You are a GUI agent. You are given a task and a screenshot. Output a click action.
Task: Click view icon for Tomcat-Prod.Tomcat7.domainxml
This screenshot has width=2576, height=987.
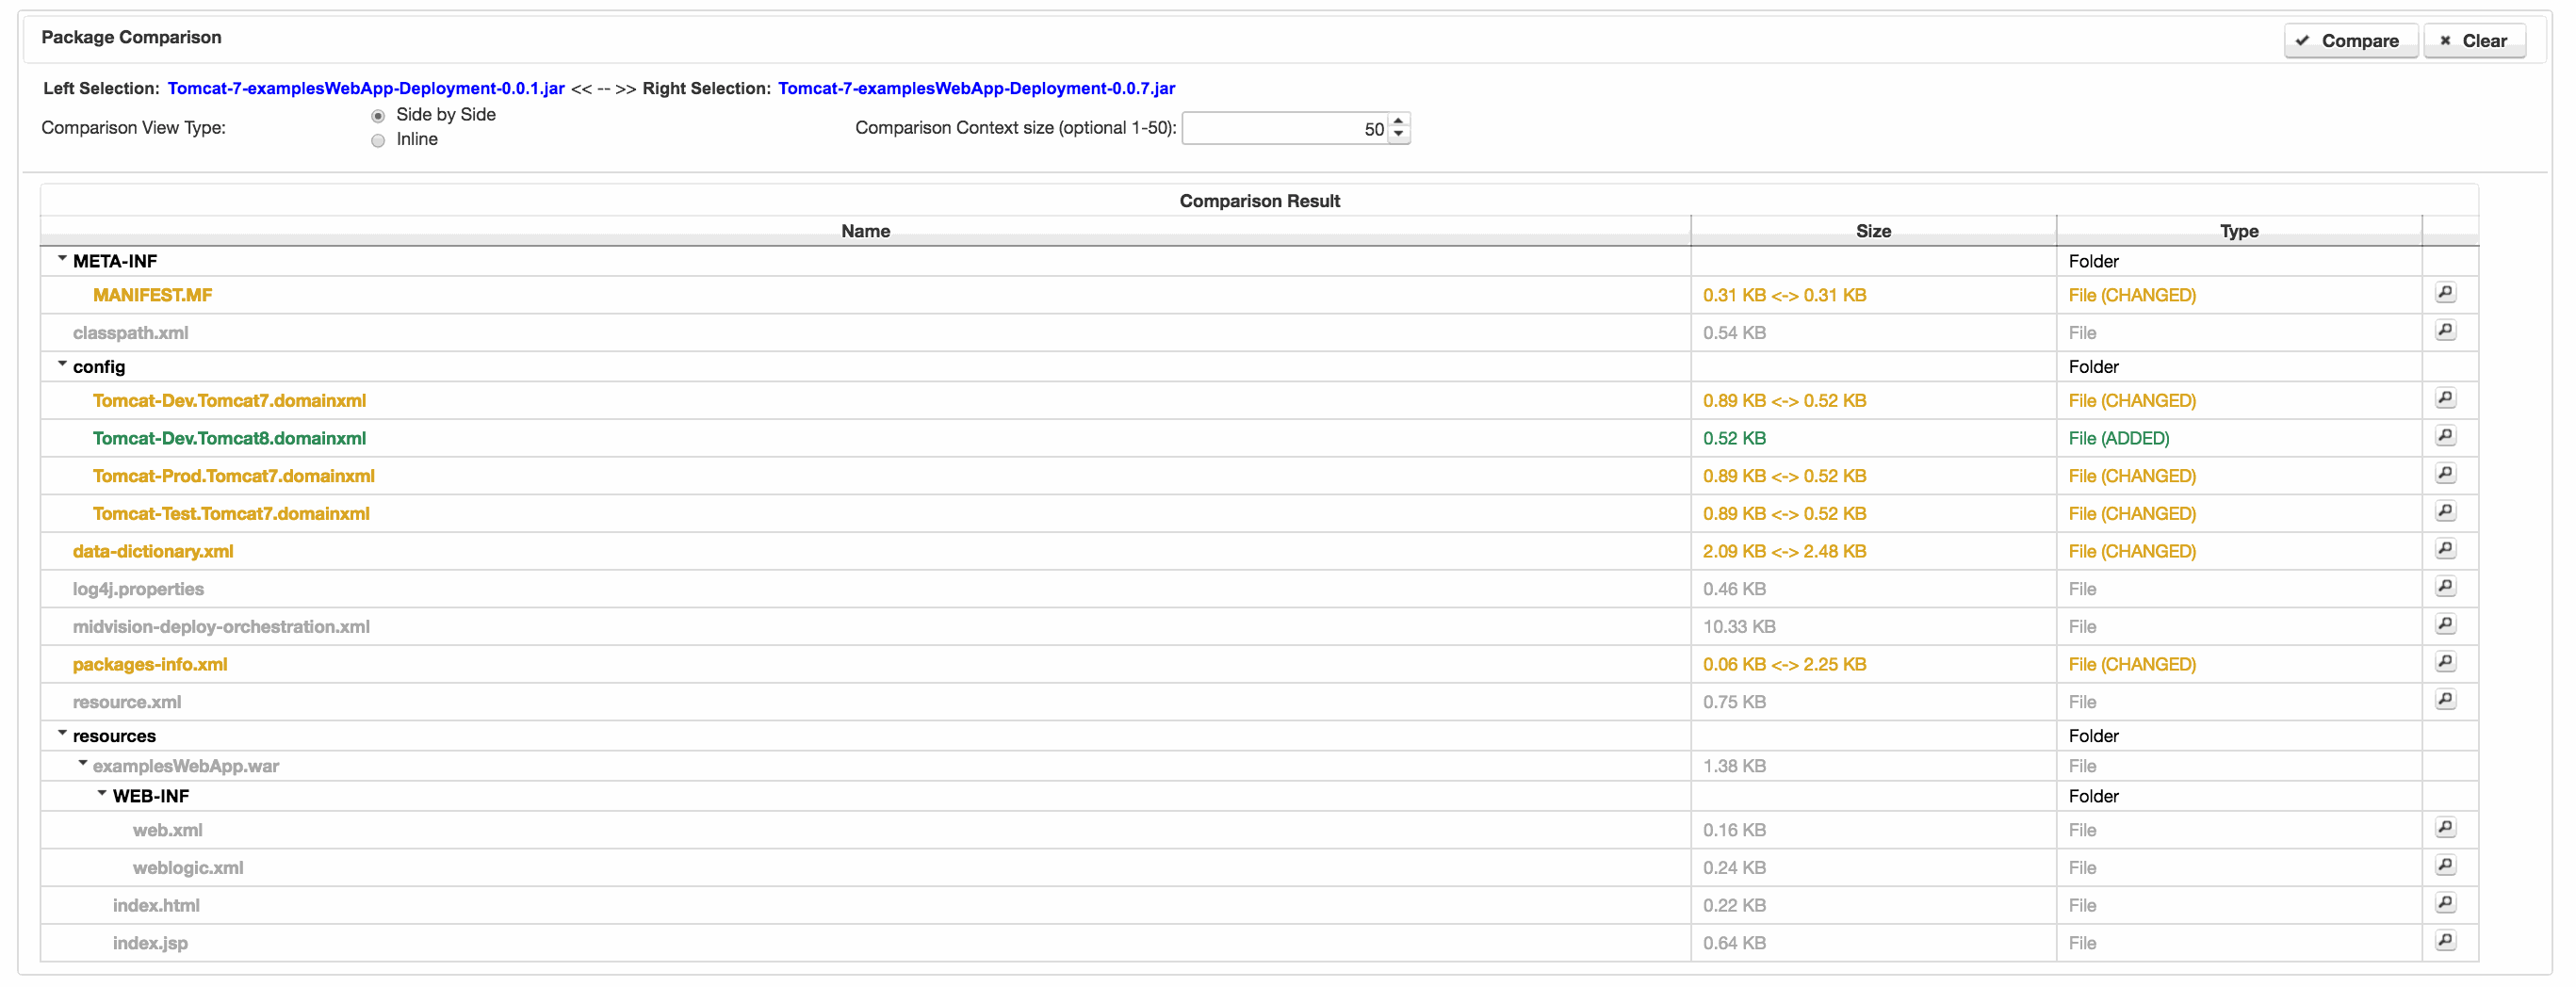(2445, 474)
